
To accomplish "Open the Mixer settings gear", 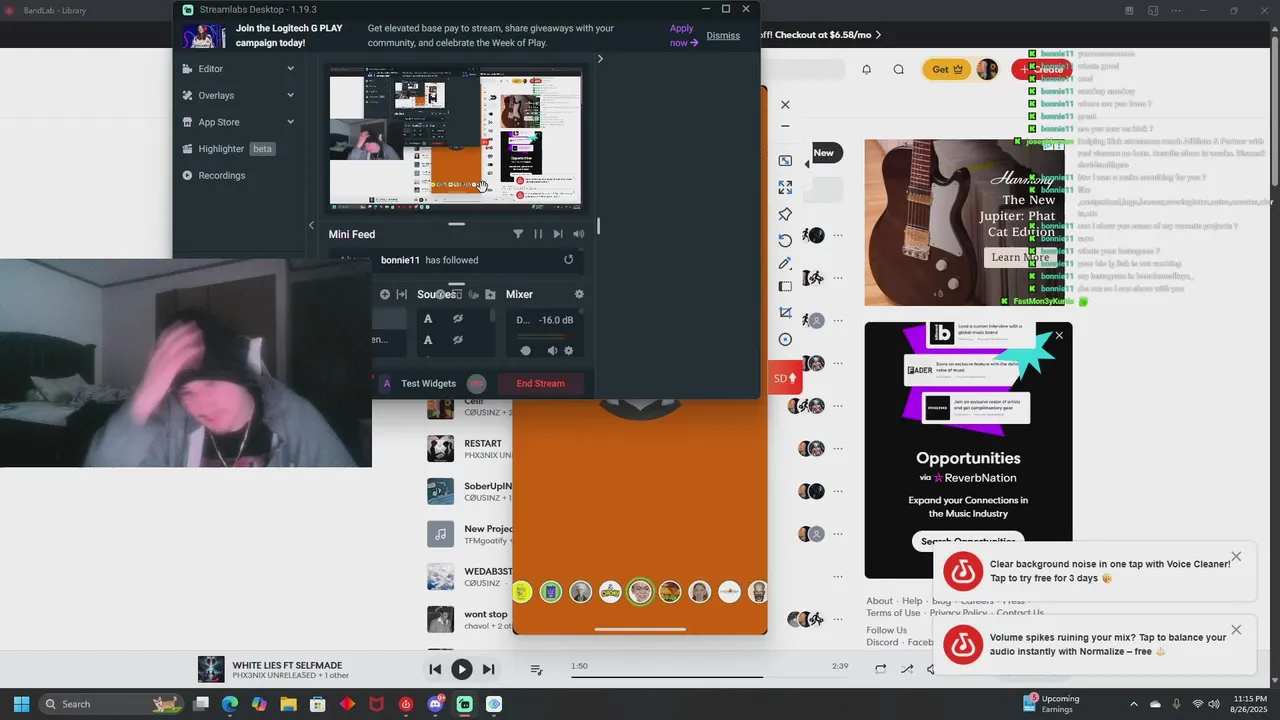I will [x=579, y=294].
